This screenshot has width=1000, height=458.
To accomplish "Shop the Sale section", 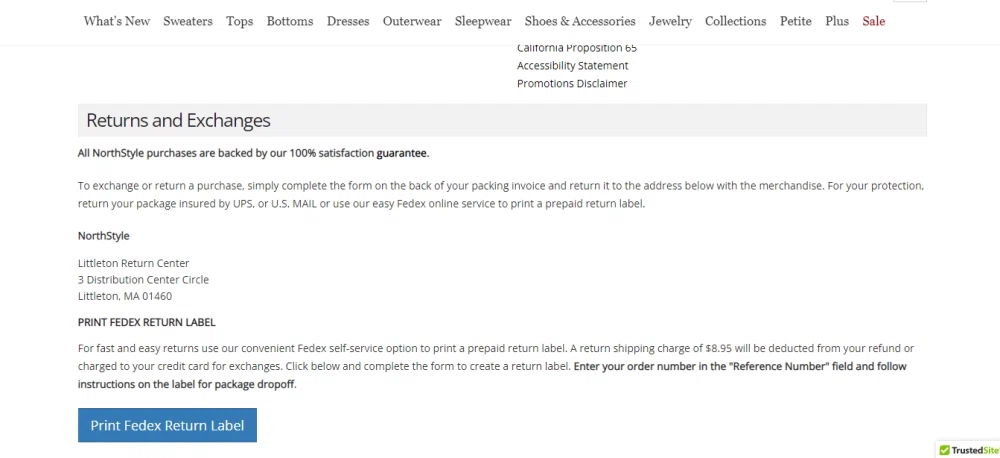I will click(874, 21).
